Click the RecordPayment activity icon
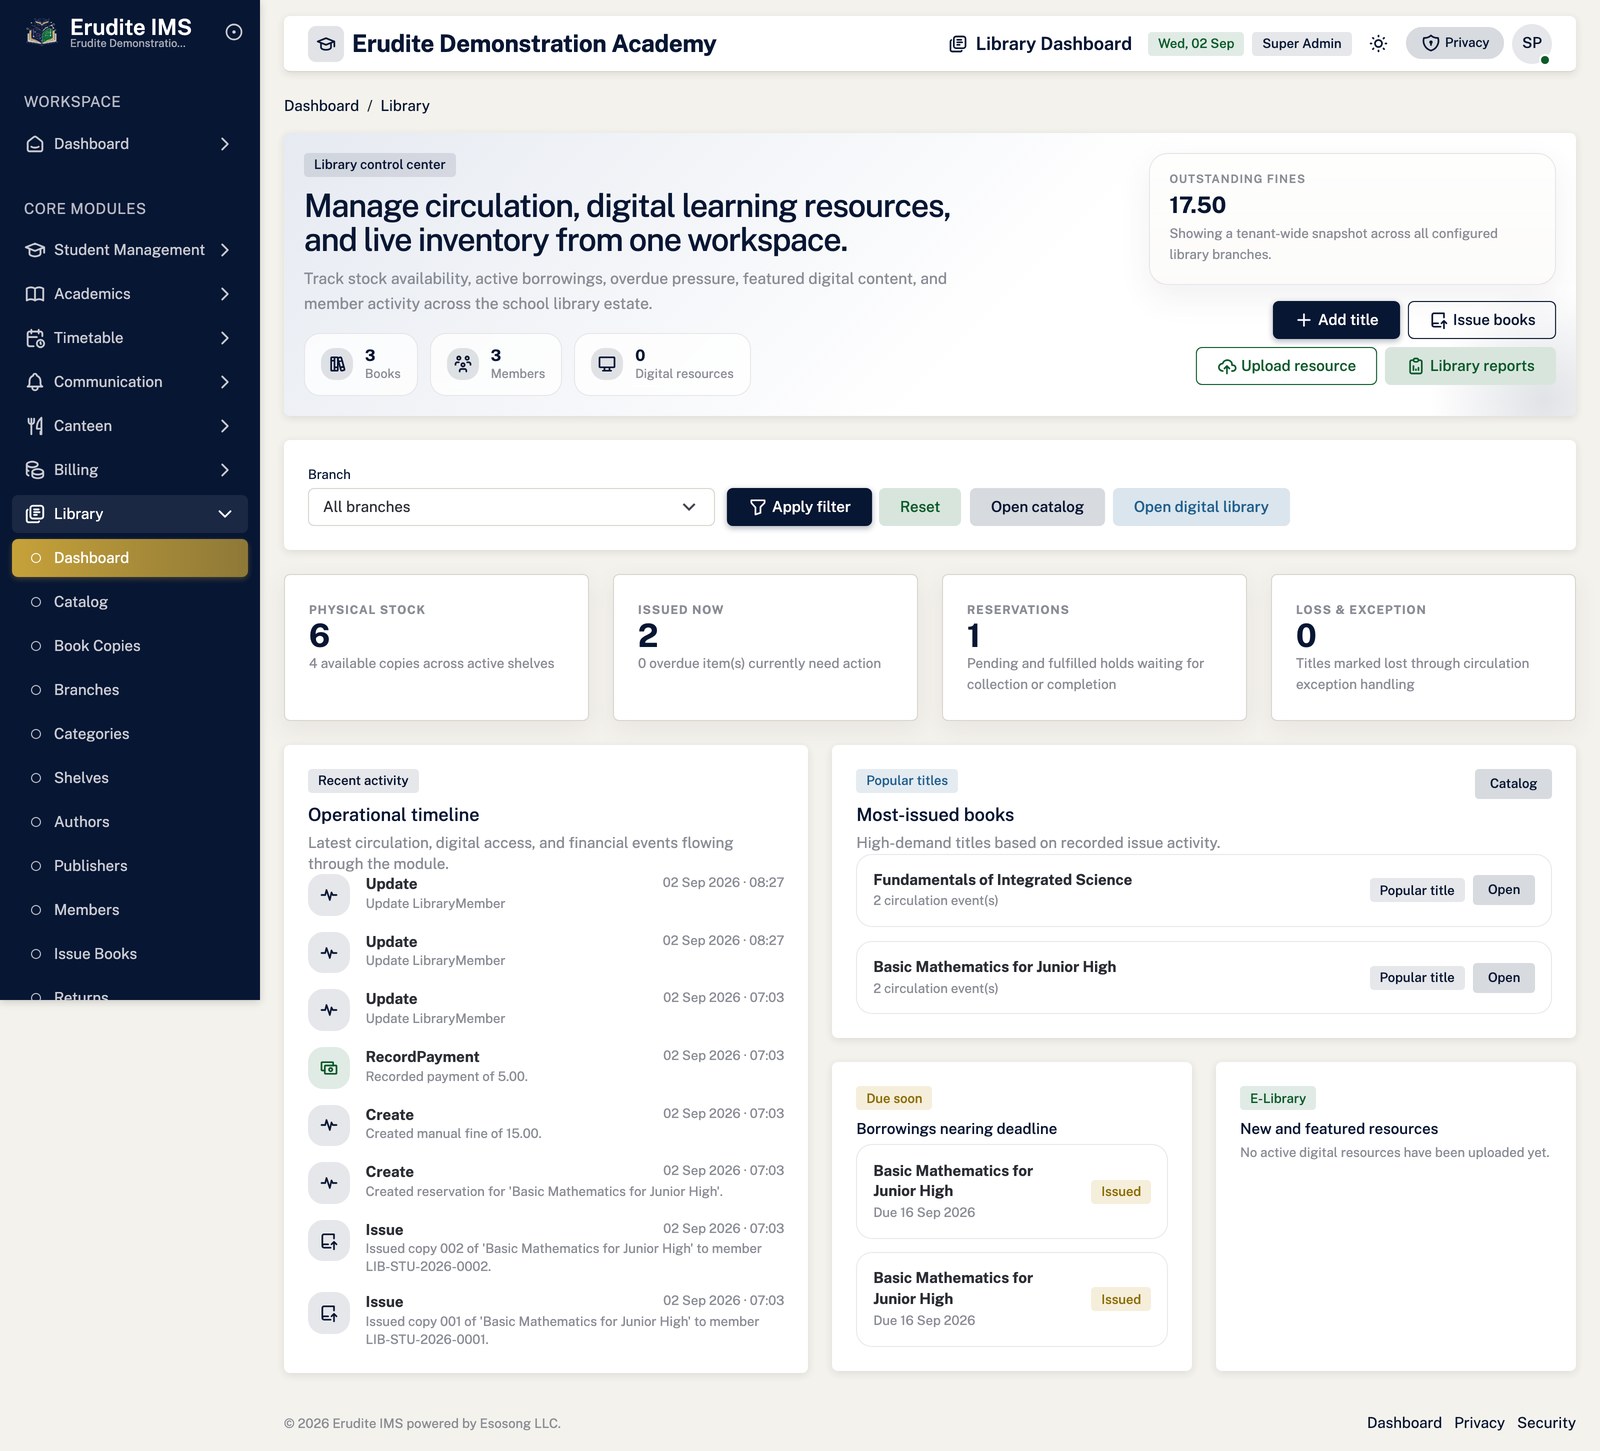Image resolution: width=1600 pixels, height=1451 pixels. click(x=329, y=1068)
